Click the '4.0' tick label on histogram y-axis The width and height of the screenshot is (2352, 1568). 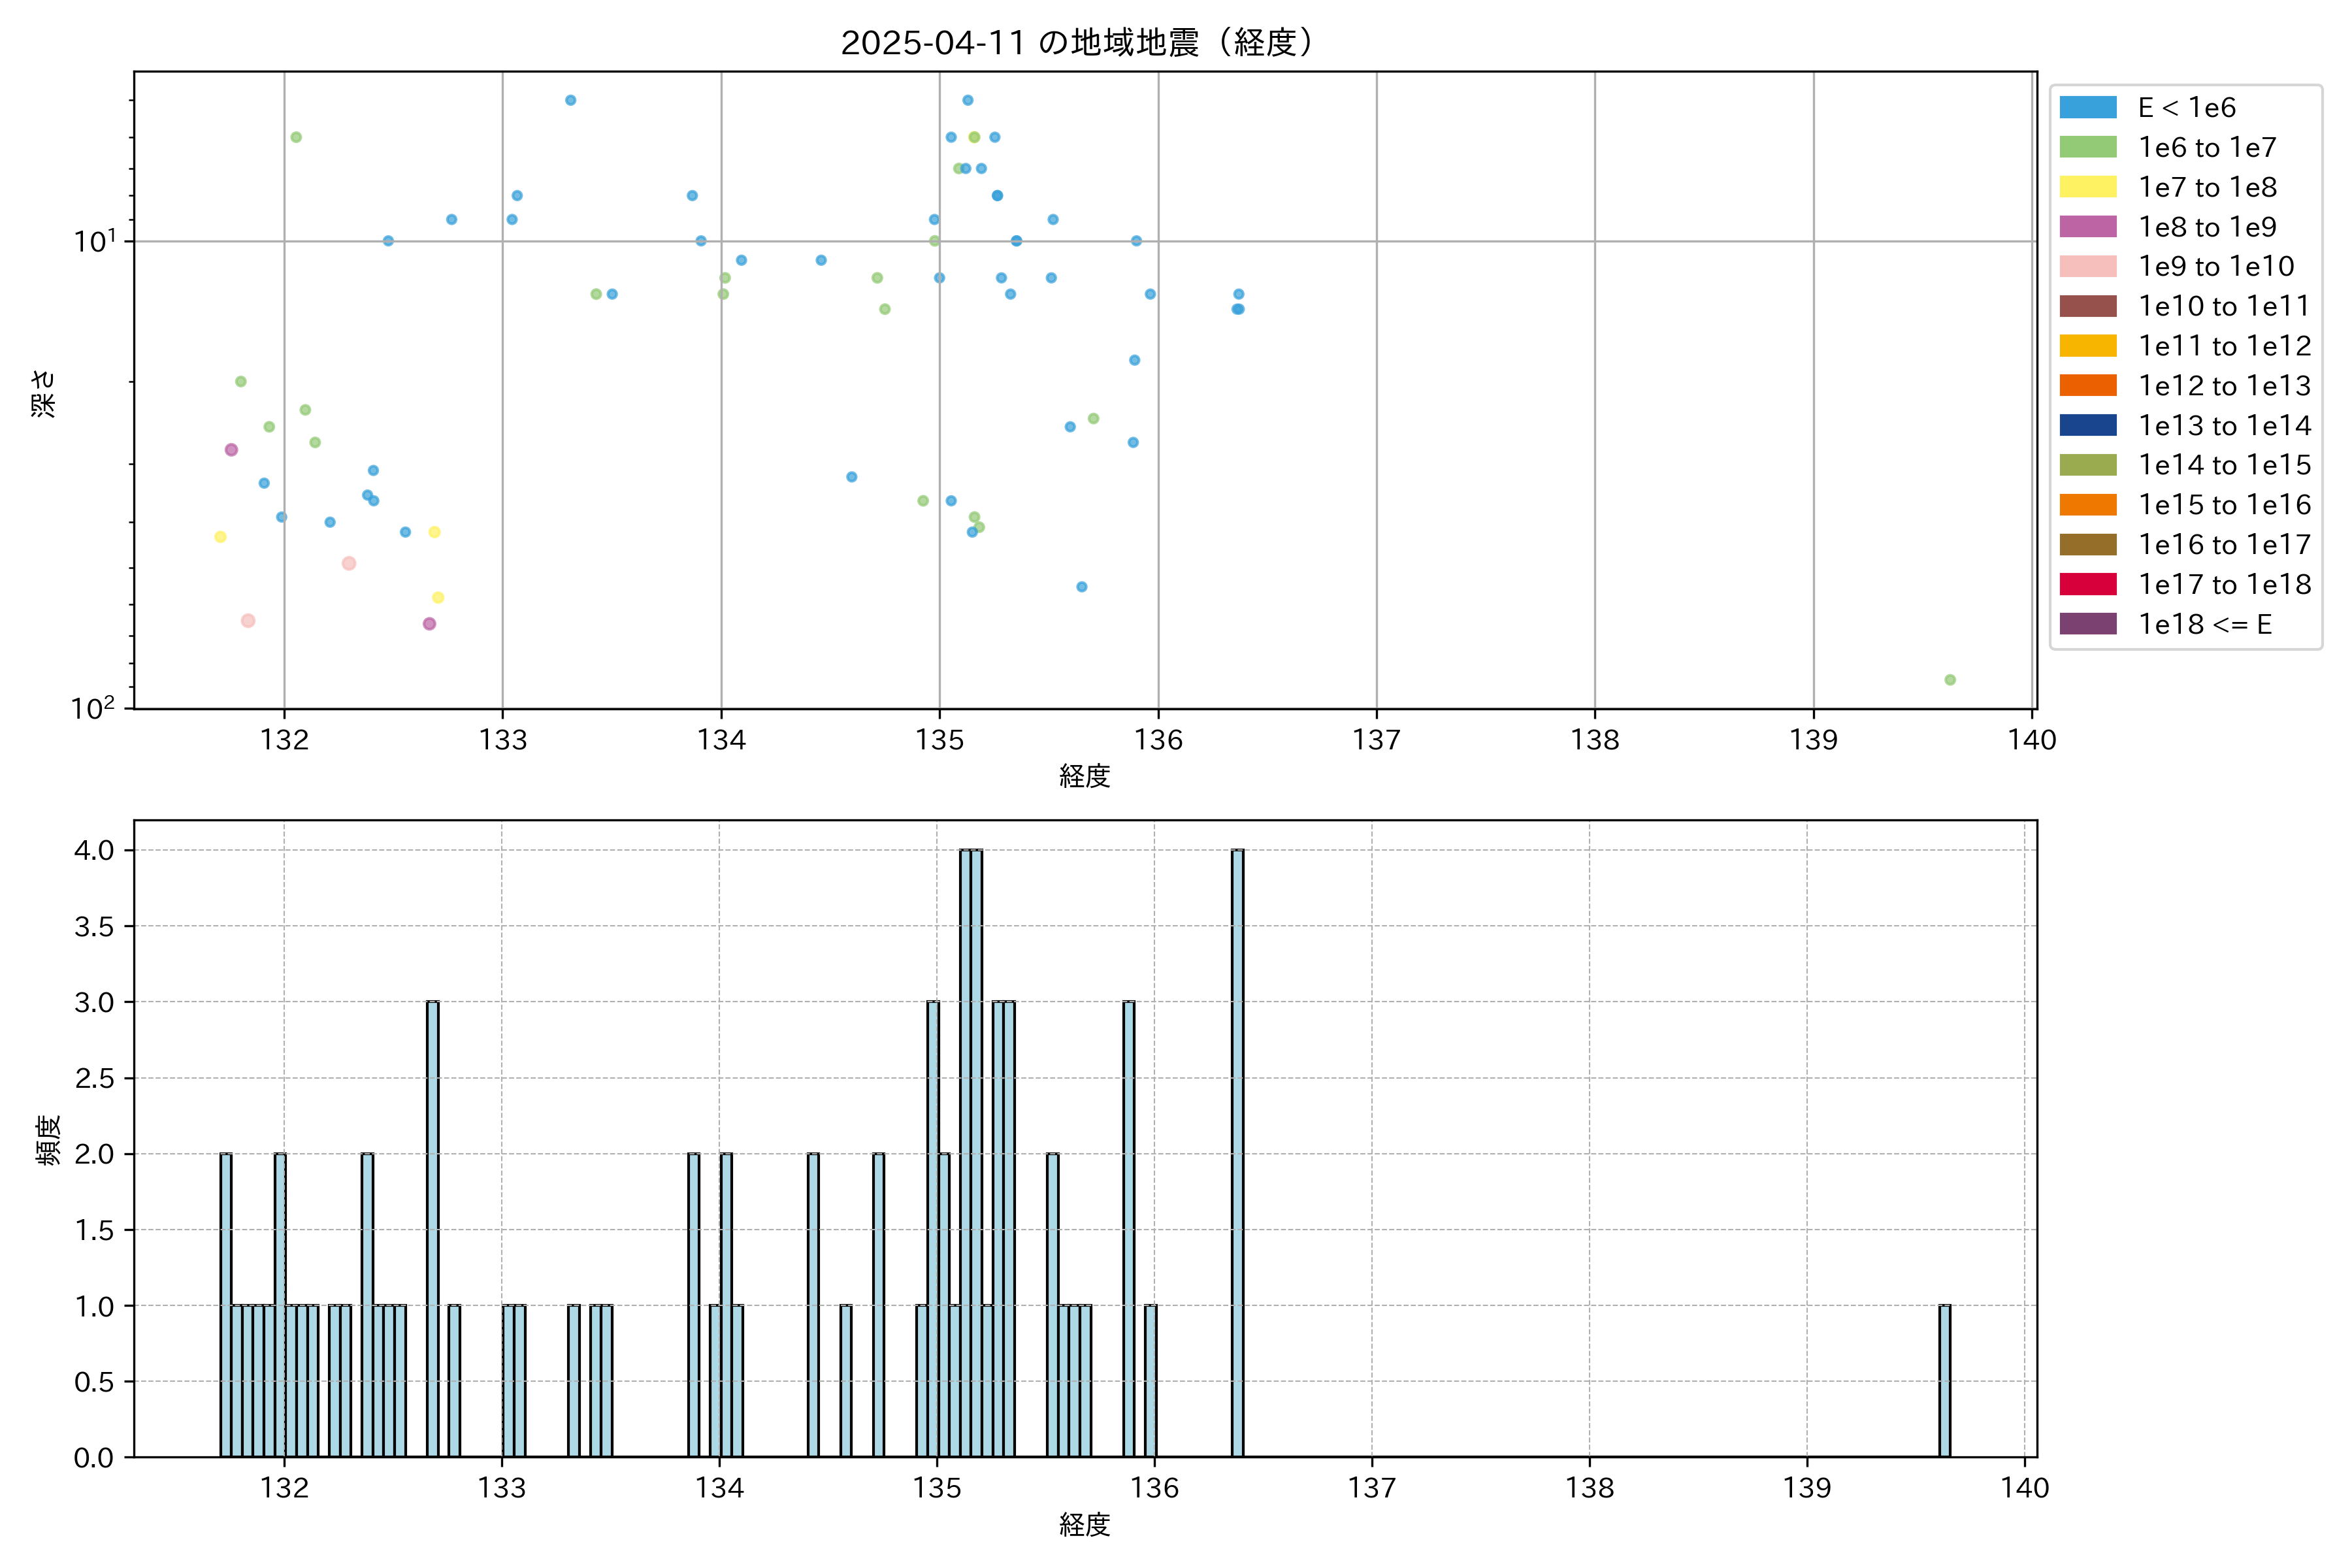tap(94, 850)
